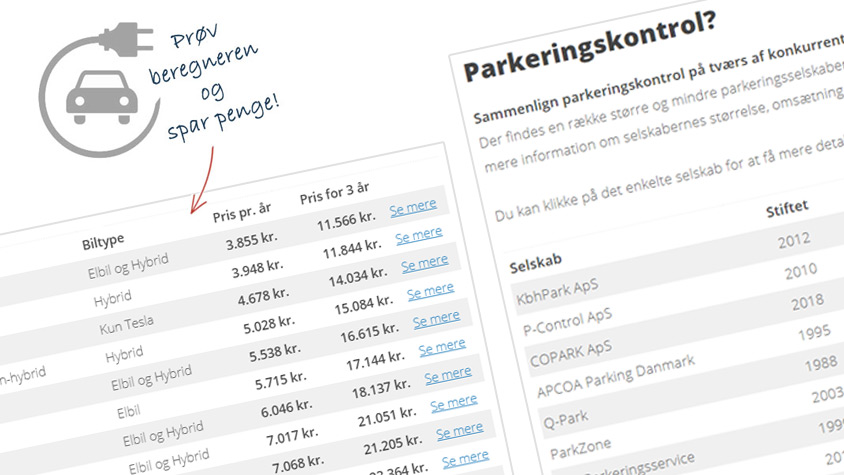Select P-Control ApS in the company list

[x=569, y=322]
